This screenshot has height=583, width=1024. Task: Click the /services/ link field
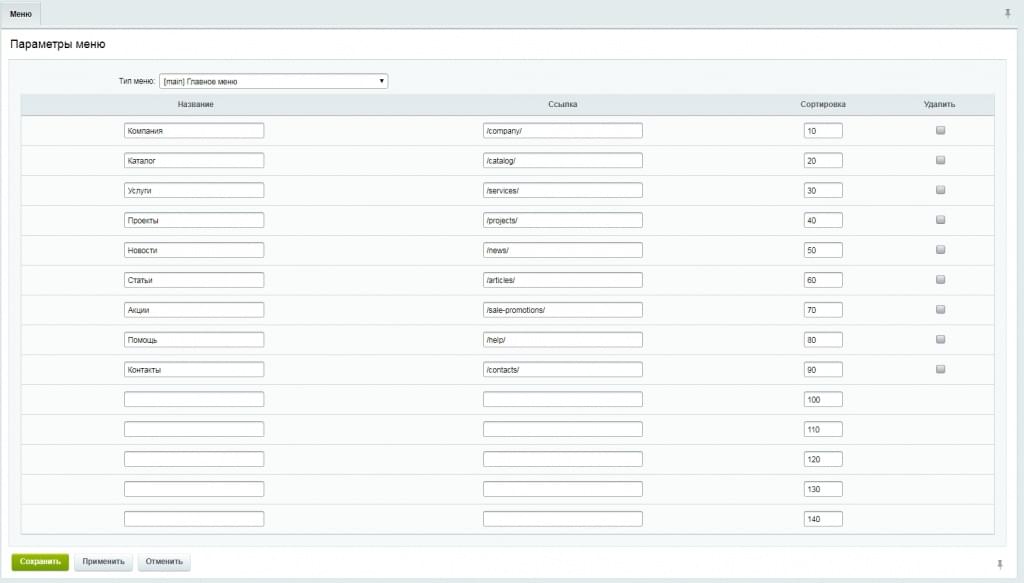click(562, 191)
